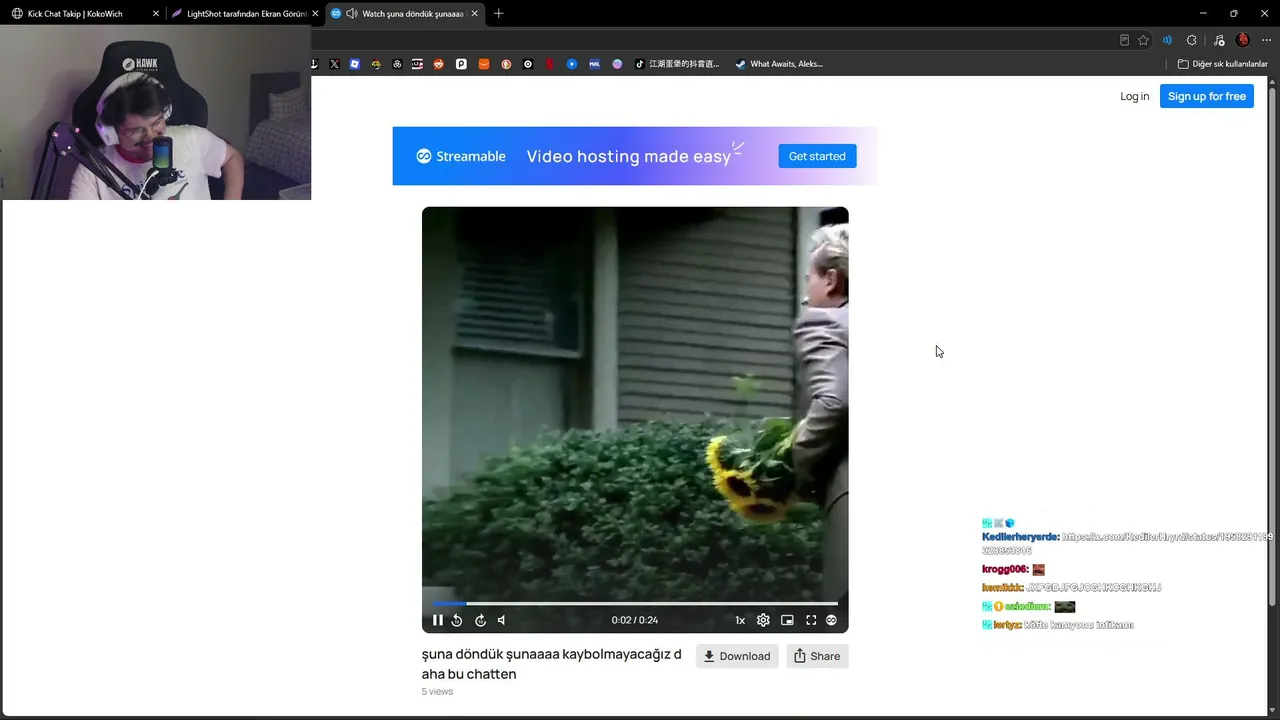Open the Reddit bookmark
The image size is (1280, 720).
pos(438,64)
